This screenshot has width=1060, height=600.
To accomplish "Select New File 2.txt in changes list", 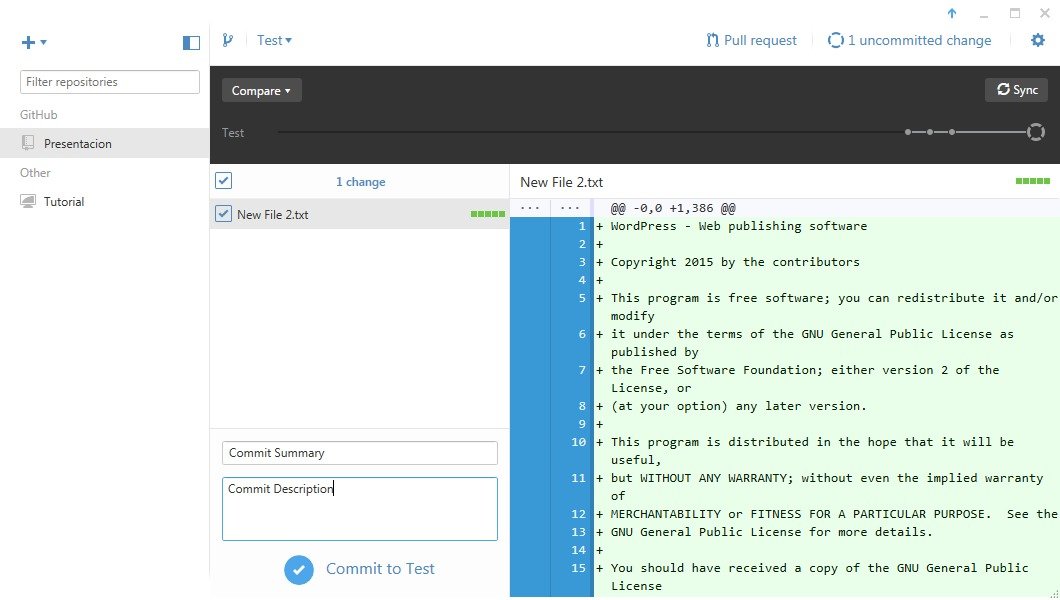I will click(x=360, y=214).
